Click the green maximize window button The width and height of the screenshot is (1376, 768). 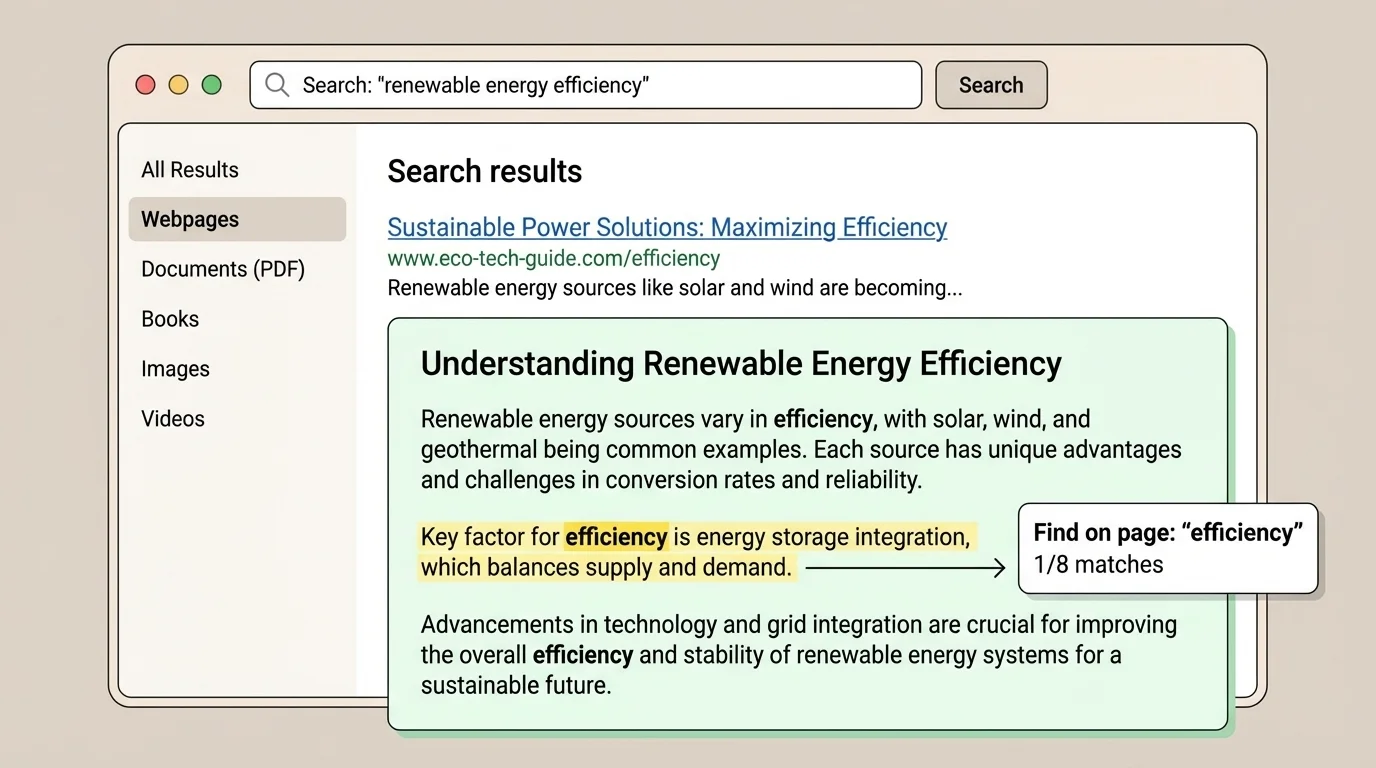click(212, 85)
